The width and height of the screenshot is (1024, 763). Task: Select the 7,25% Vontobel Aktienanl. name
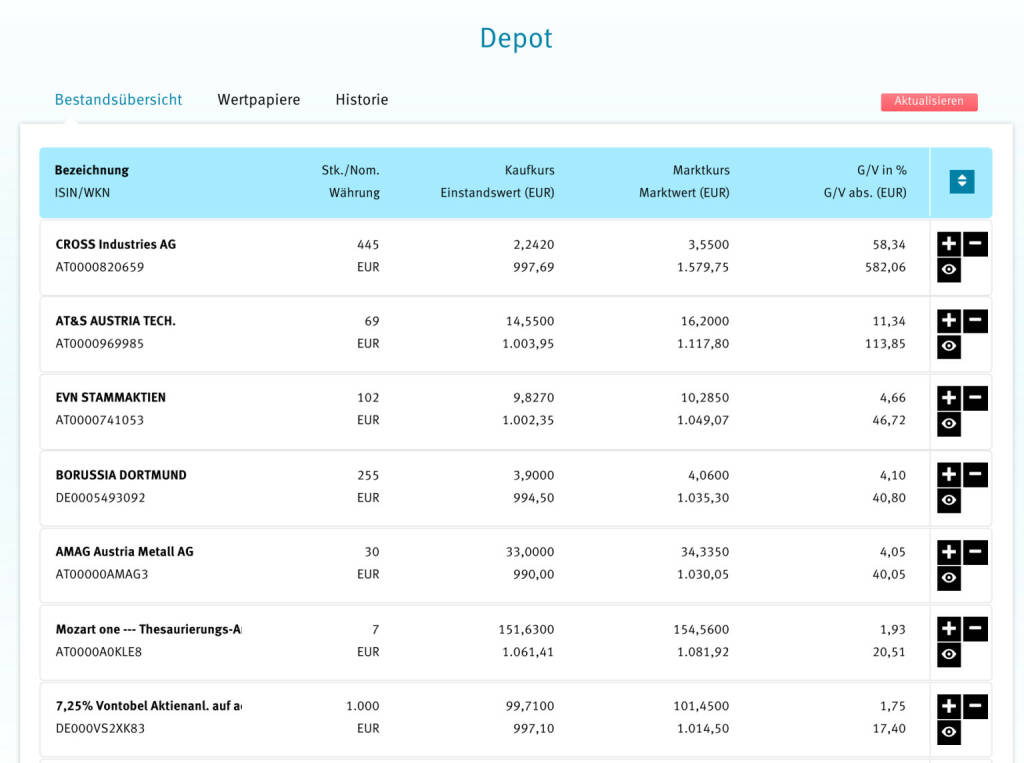(148, 706)
